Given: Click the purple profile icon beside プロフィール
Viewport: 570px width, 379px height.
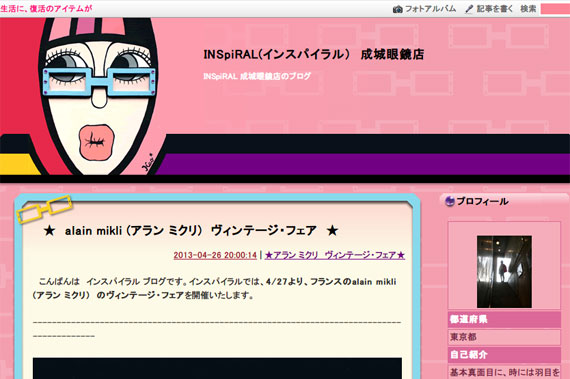Looking at the screenshot, I should point(450,201).
